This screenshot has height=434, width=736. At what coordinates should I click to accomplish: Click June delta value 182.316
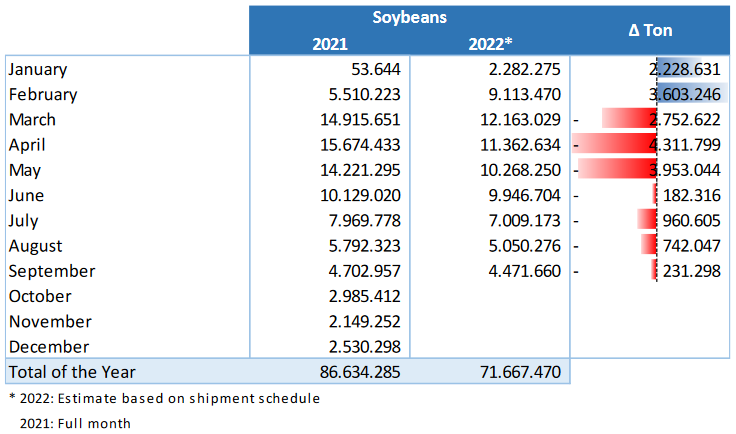pos(690,196)
